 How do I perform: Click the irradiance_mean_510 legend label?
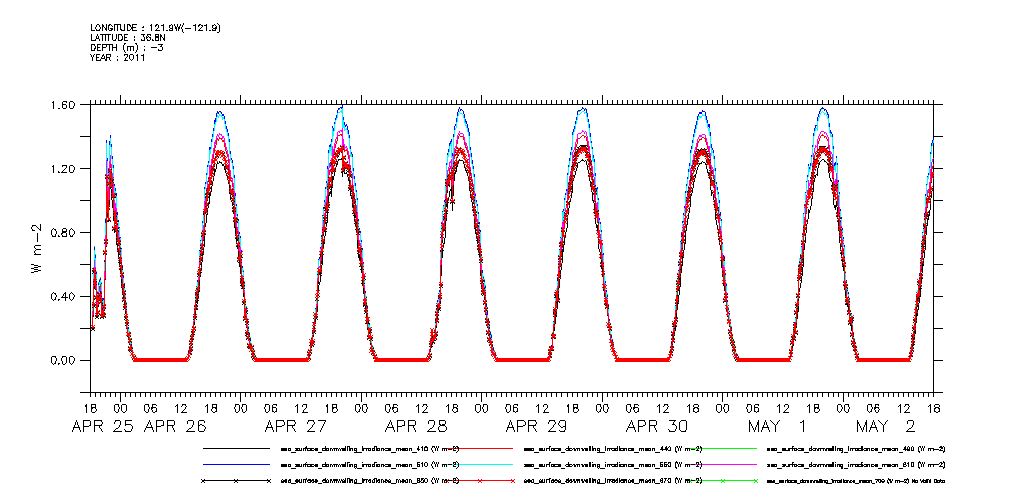369,464
